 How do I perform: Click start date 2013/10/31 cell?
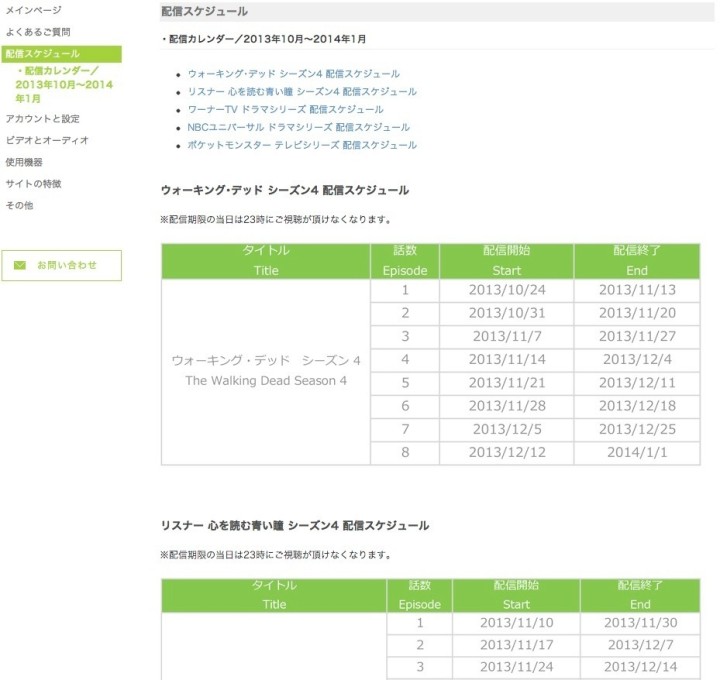tap(507, 313)
